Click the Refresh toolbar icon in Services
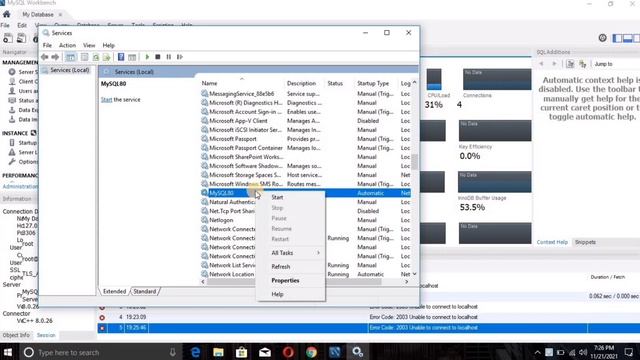 (x=96, y=57)
